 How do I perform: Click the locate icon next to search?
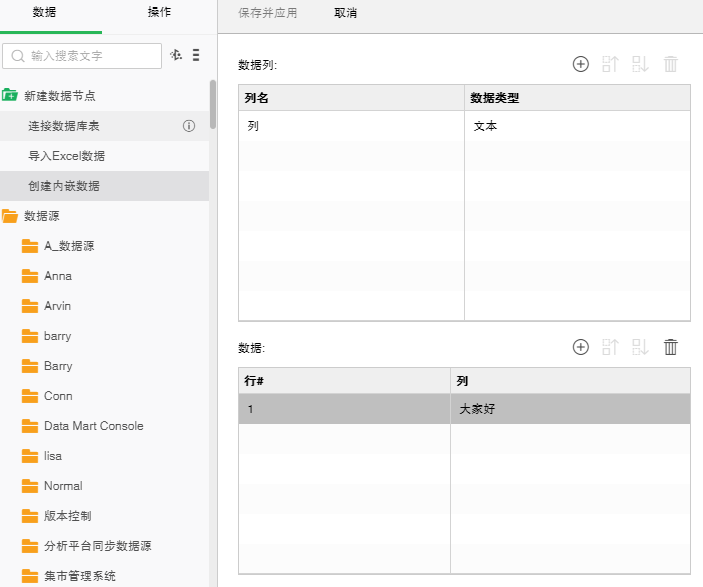[176, 55]
